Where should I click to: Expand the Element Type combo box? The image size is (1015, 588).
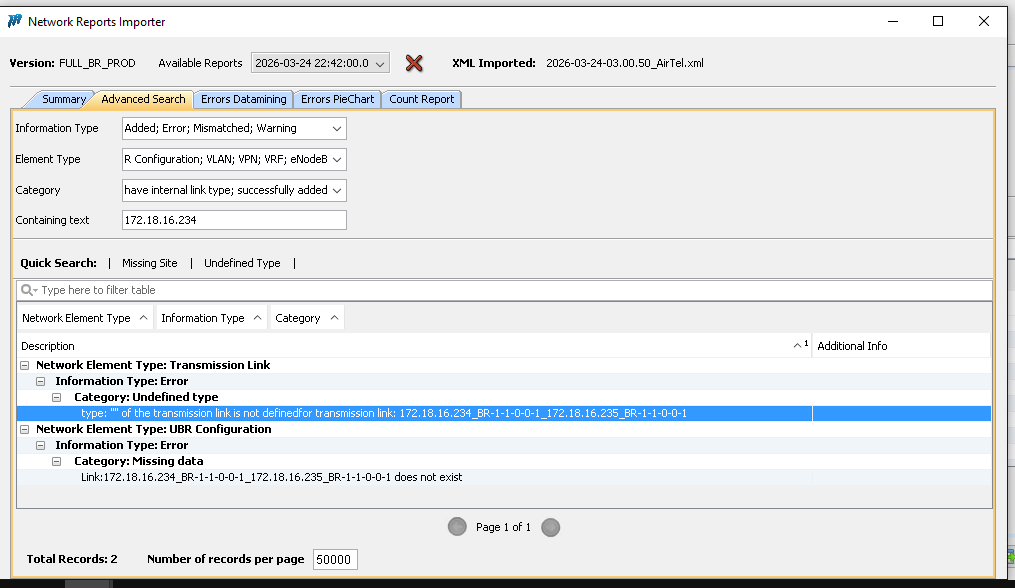tap(336, 159)
